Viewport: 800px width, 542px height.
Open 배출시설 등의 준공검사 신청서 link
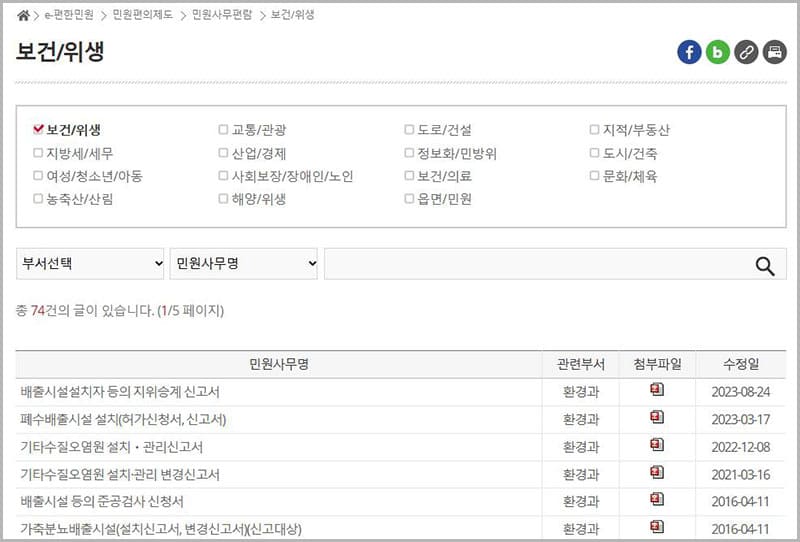tap(102, 502)
